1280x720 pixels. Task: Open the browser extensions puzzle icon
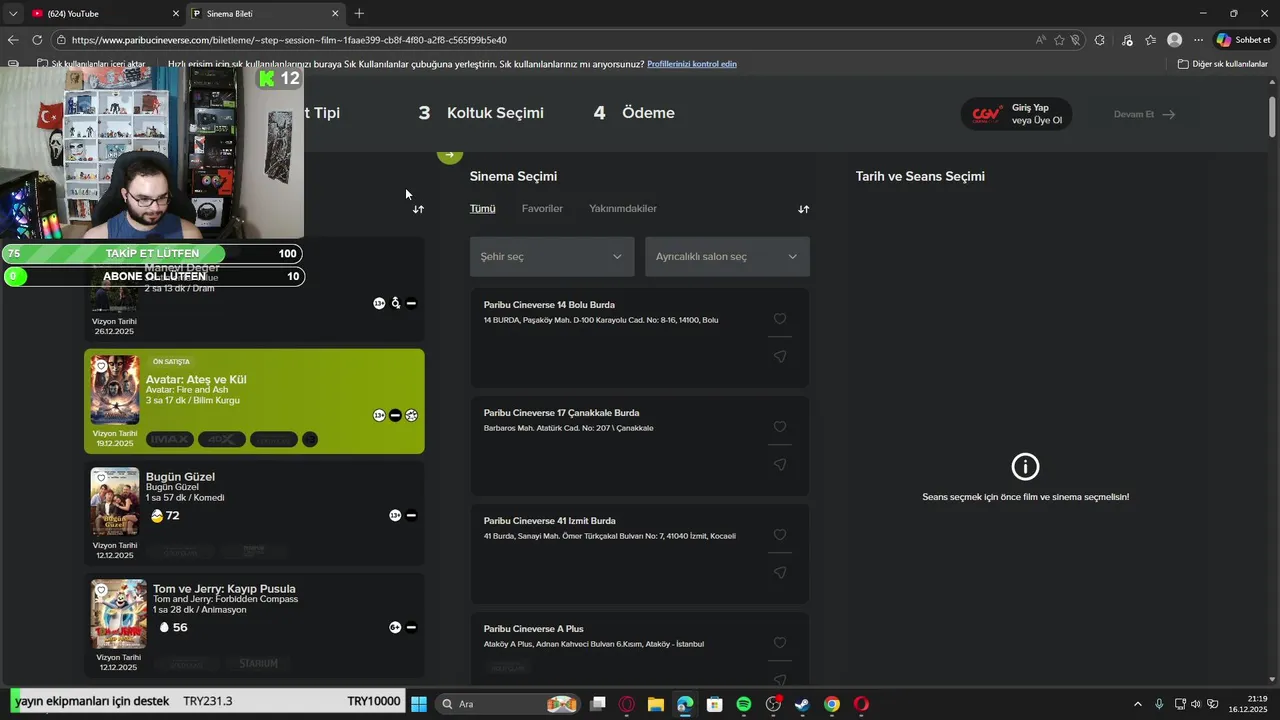coord(1100,40)
